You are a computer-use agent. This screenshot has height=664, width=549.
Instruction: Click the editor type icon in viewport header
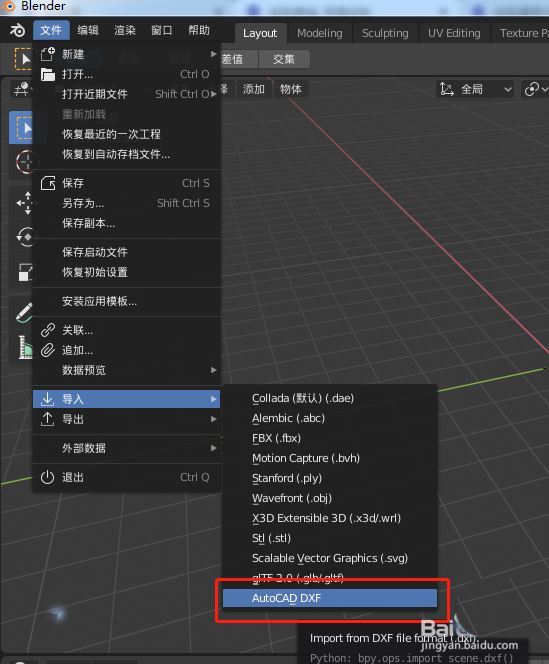pyautogui.click(x=21, y=89)
